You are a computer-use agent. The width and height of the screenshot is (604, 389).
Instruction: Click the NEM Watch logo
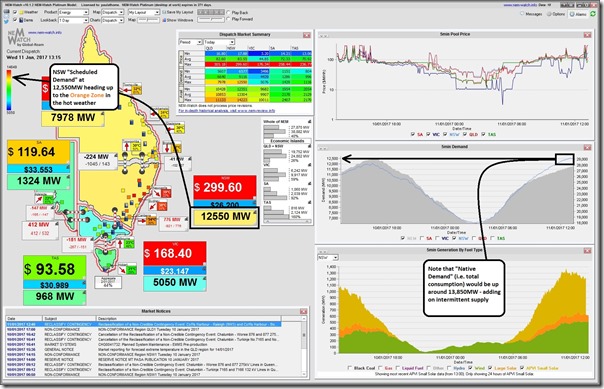[x=25, y=38]
